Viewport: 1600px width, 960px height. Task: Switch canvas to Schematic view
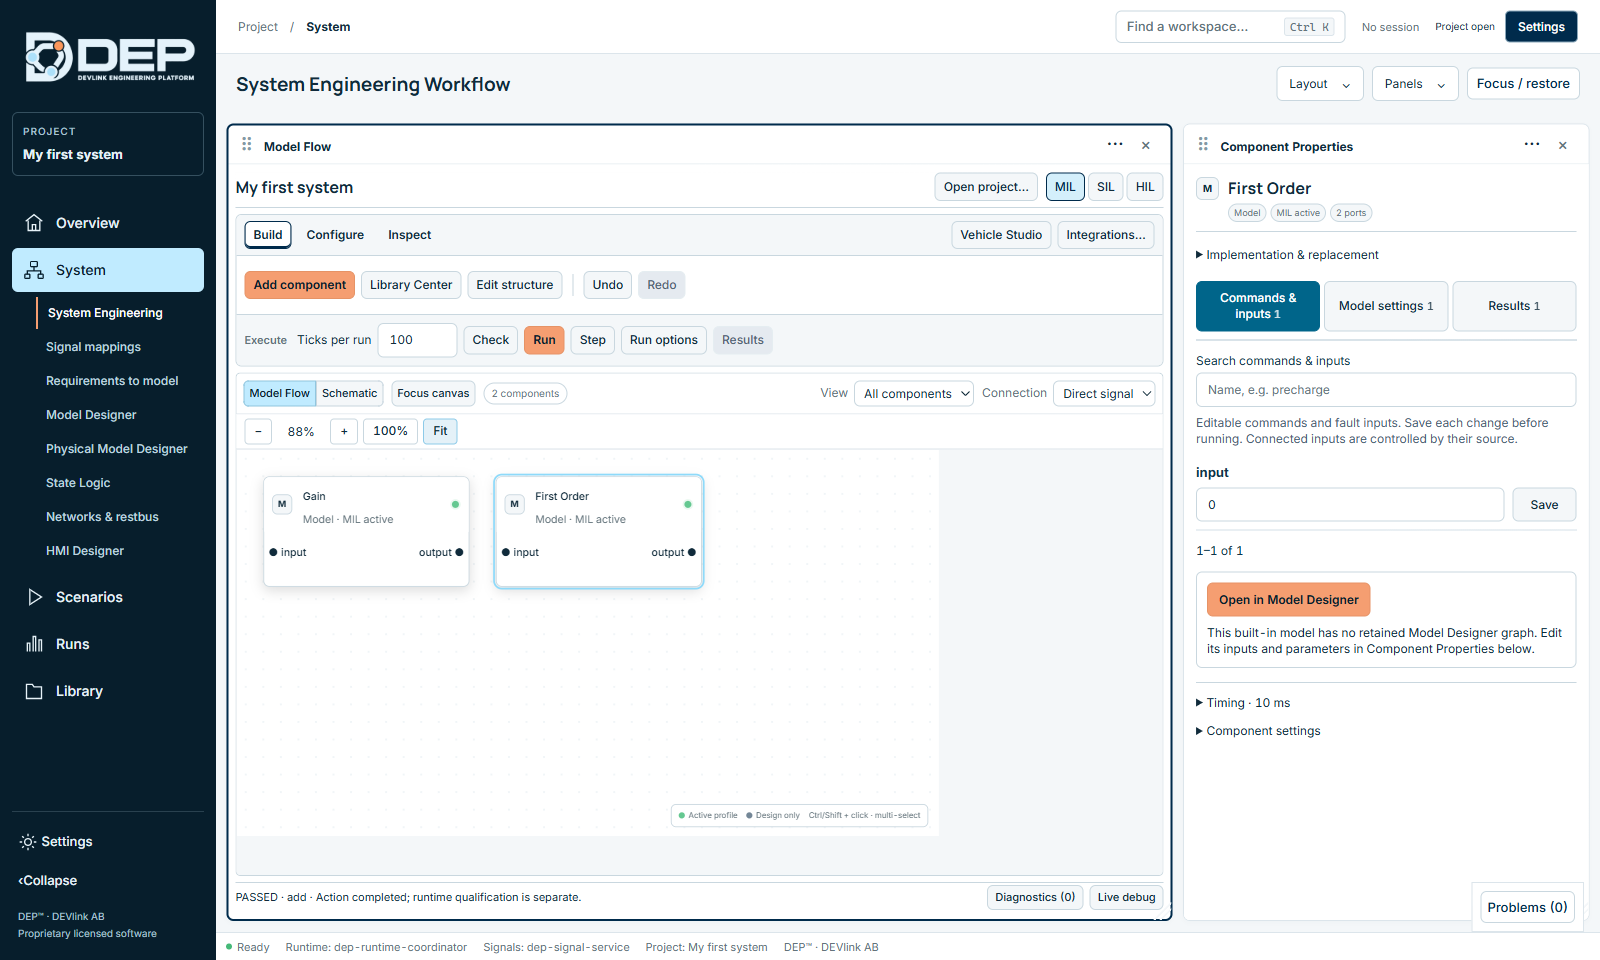(349, 393)
